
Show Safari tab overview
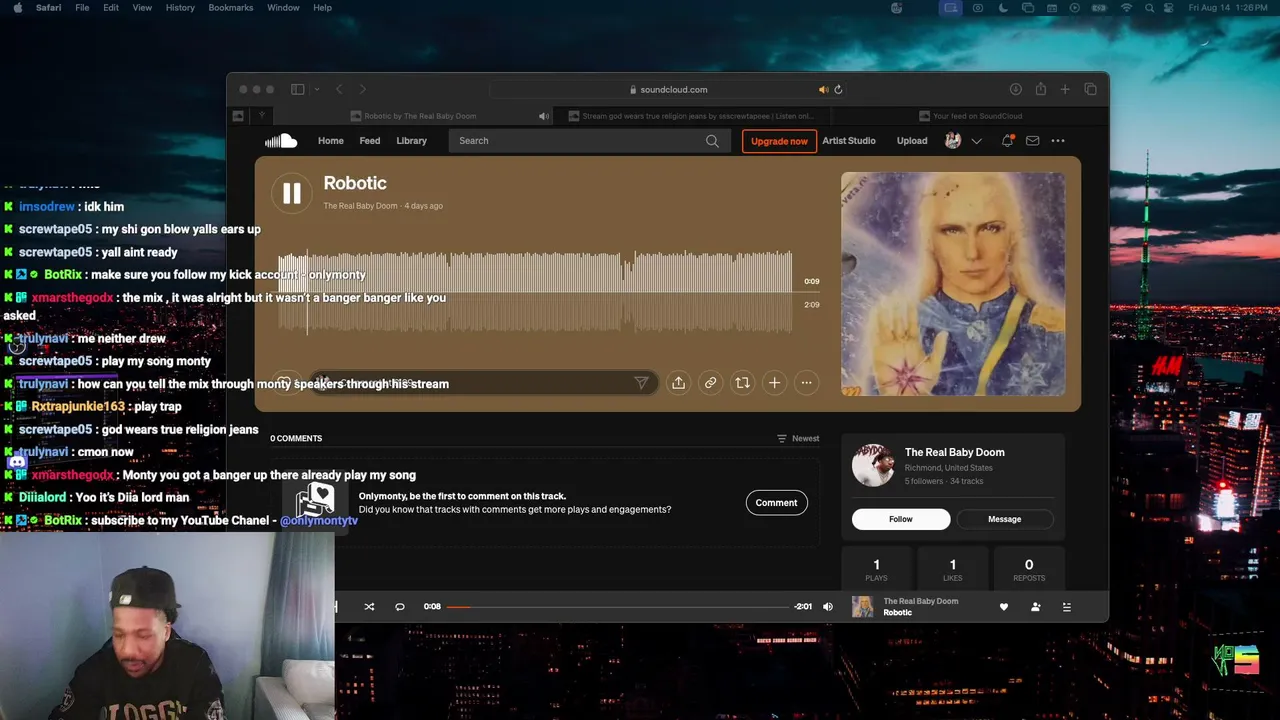point(1090,90)
